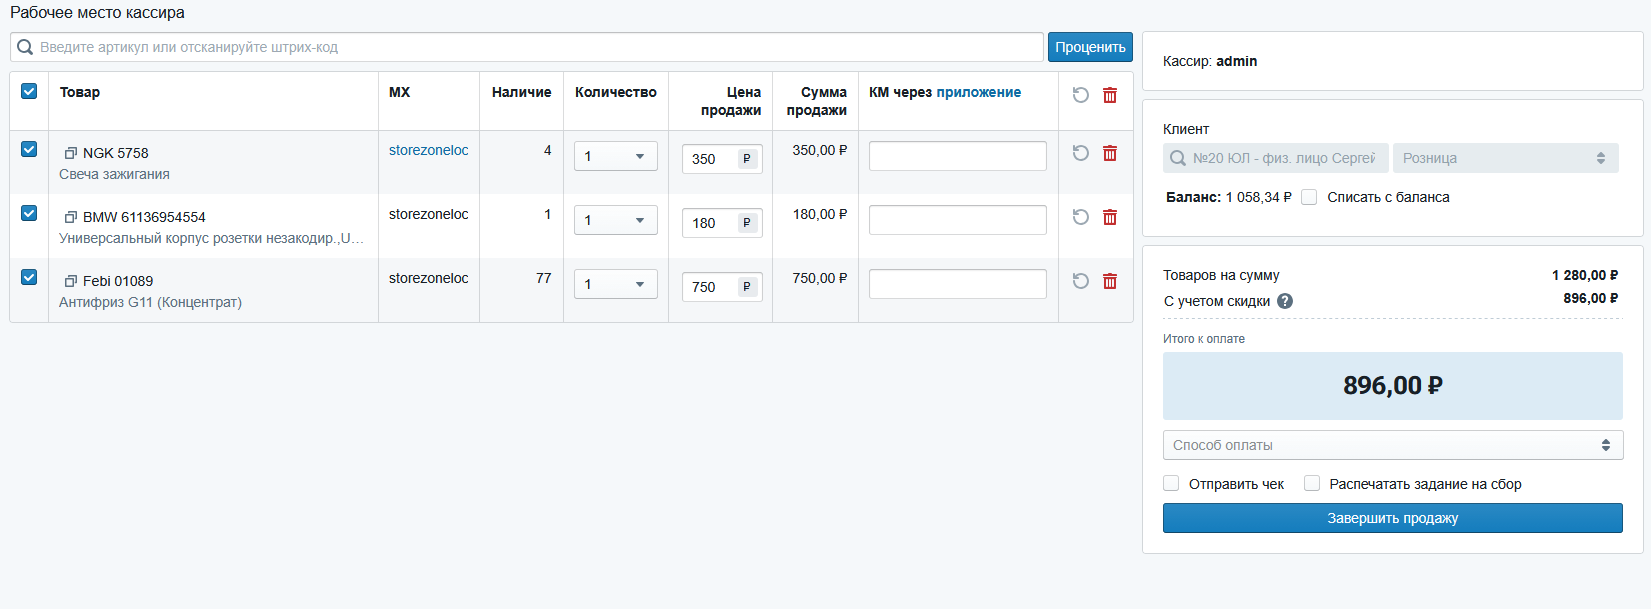Viewport: 1651px width, 609px height.
Task: Click the client search magnifier icon
Action: tap(1178, 158)
